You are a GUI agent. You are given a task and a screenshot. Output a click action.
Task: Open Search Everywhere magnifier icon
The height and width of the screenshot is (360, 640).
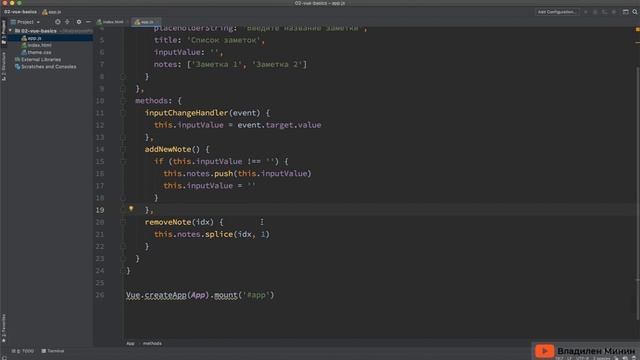635,12
